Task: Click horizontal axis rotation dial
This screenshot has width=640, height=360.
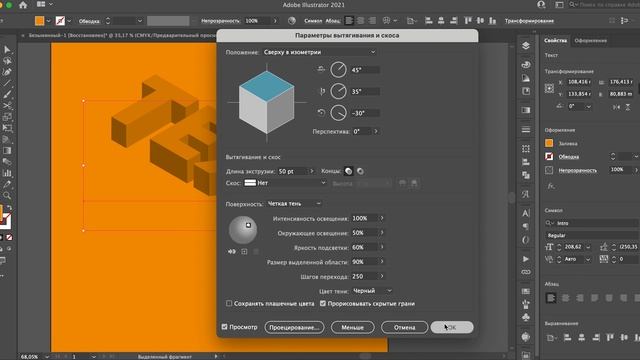Action: (x=338, y=70)
